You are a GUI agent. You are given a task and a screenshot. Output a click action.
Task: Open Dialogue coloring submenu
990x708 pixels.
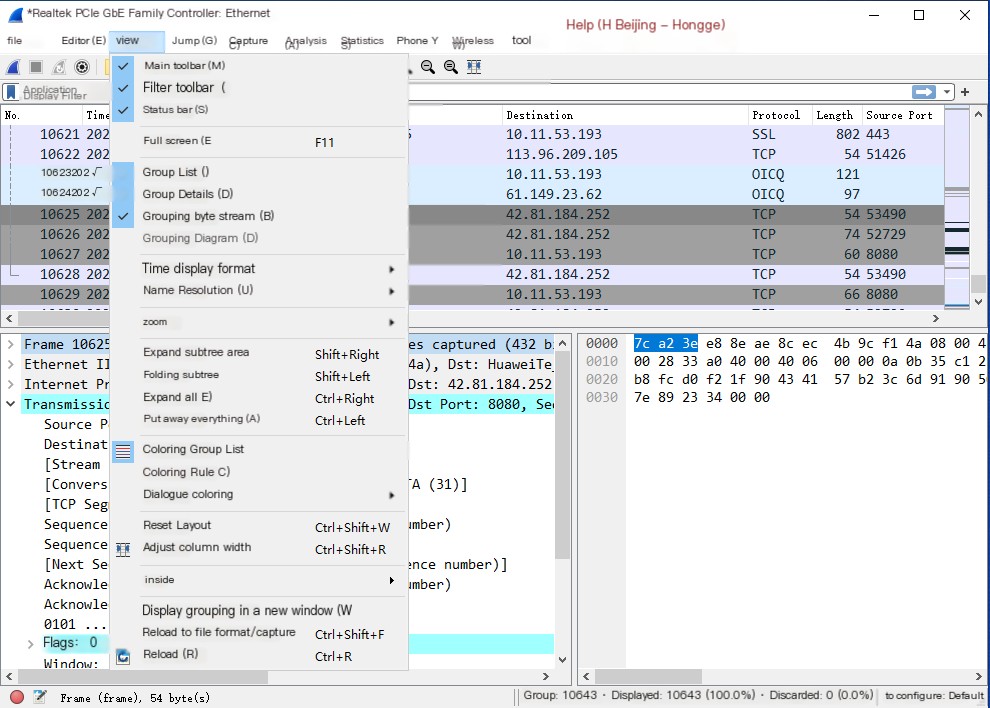point(259,495)
